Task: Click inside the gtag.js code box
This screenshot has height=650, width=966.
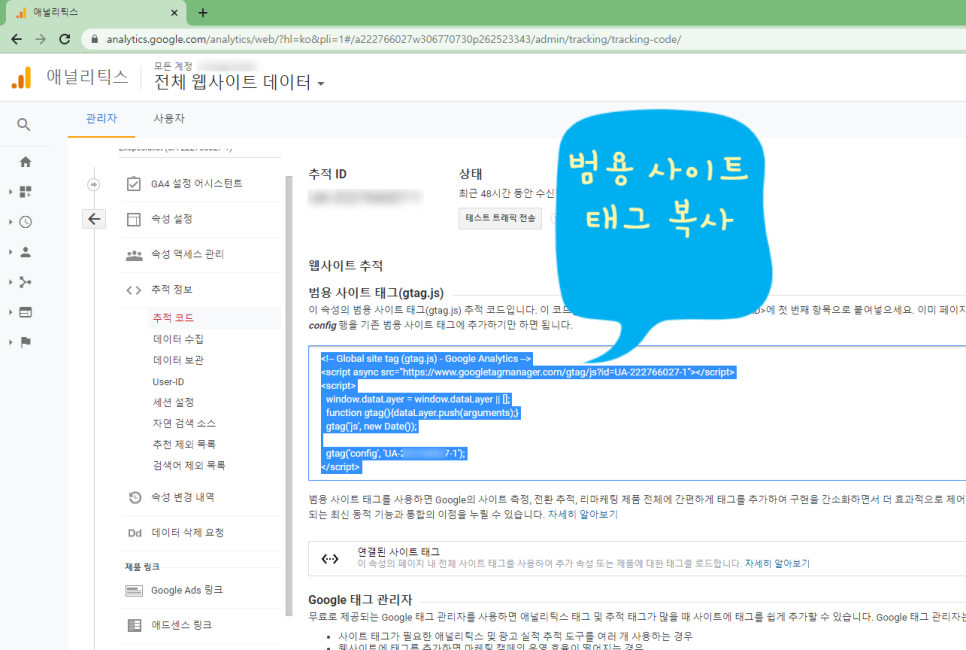Action: click(x=637, y=413)
